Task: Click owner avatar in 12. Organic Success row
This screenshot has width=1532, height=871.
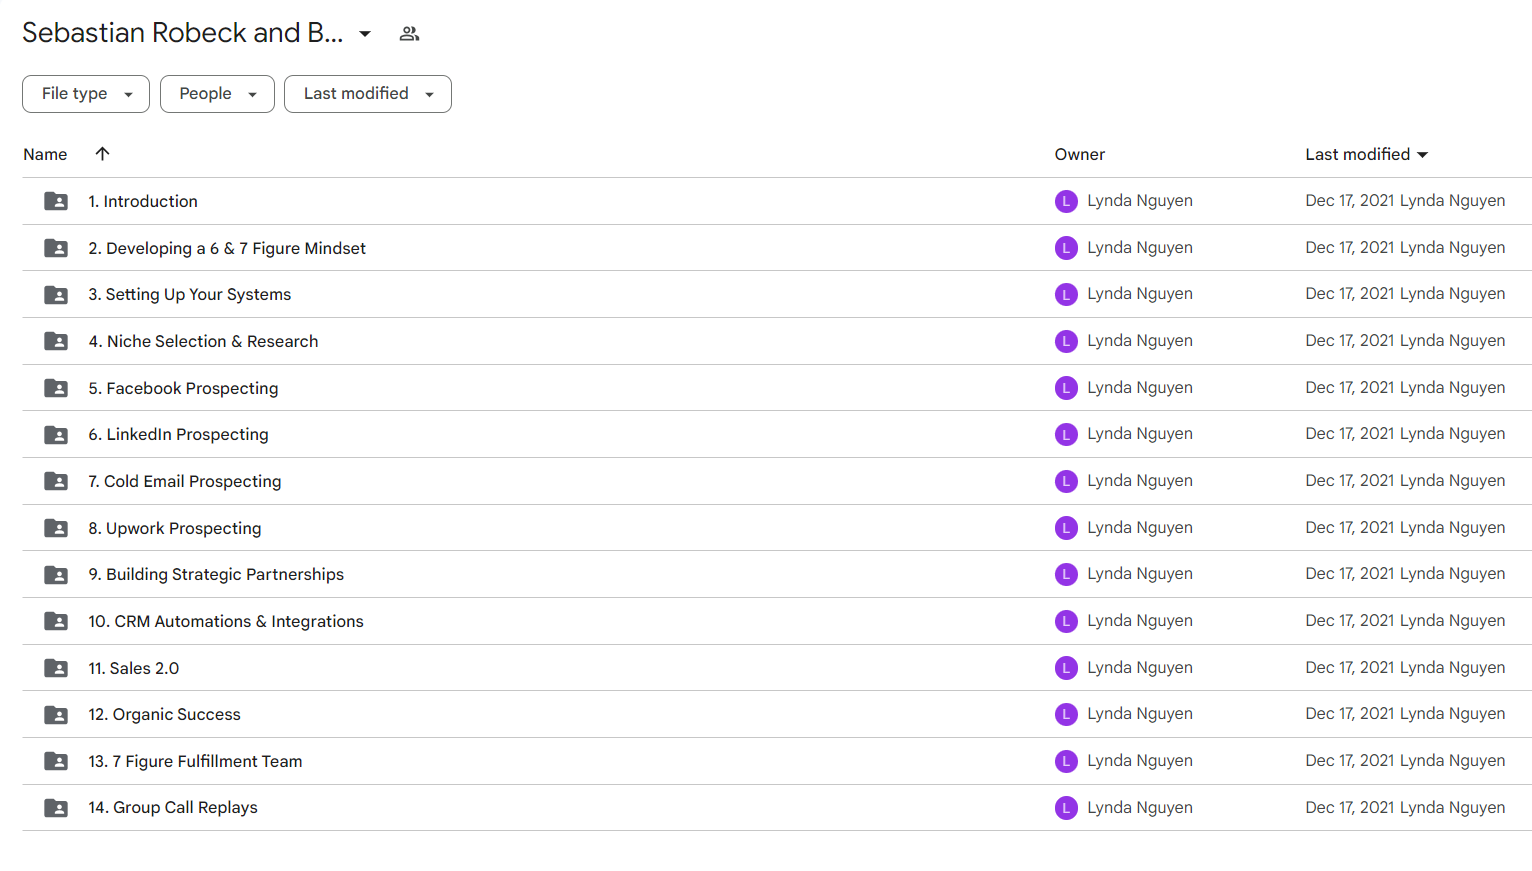Action: pos(1066,715)
